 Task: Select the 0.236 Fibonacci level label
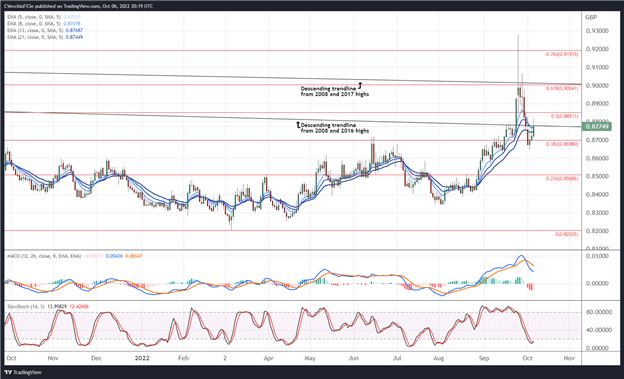(x=562, y=178)
